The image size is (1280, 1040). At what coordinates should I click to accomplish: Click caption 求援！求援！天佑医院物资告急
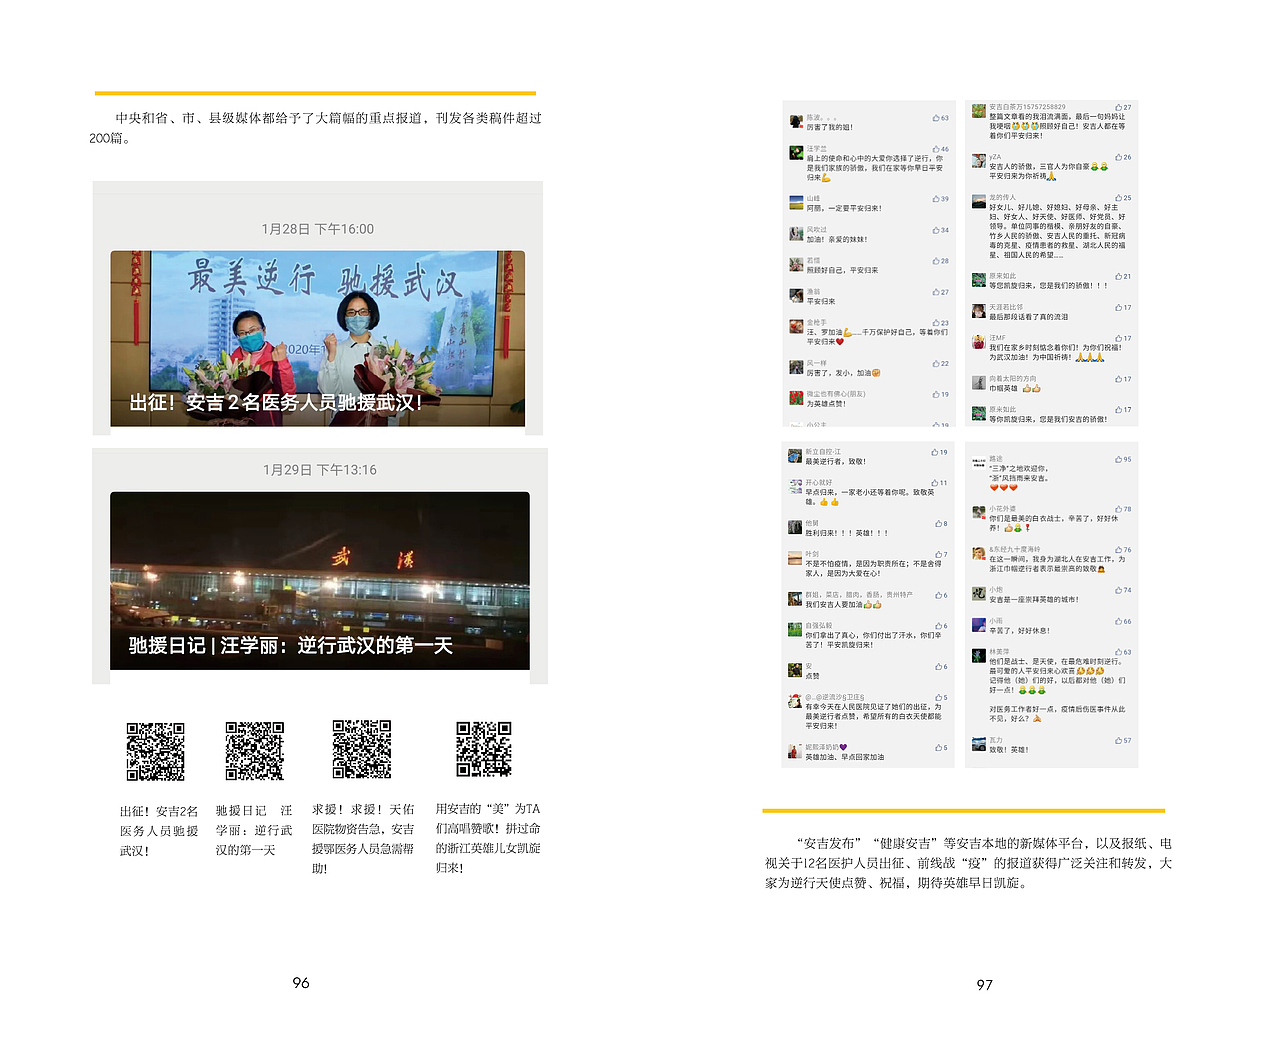coord(362,839)
